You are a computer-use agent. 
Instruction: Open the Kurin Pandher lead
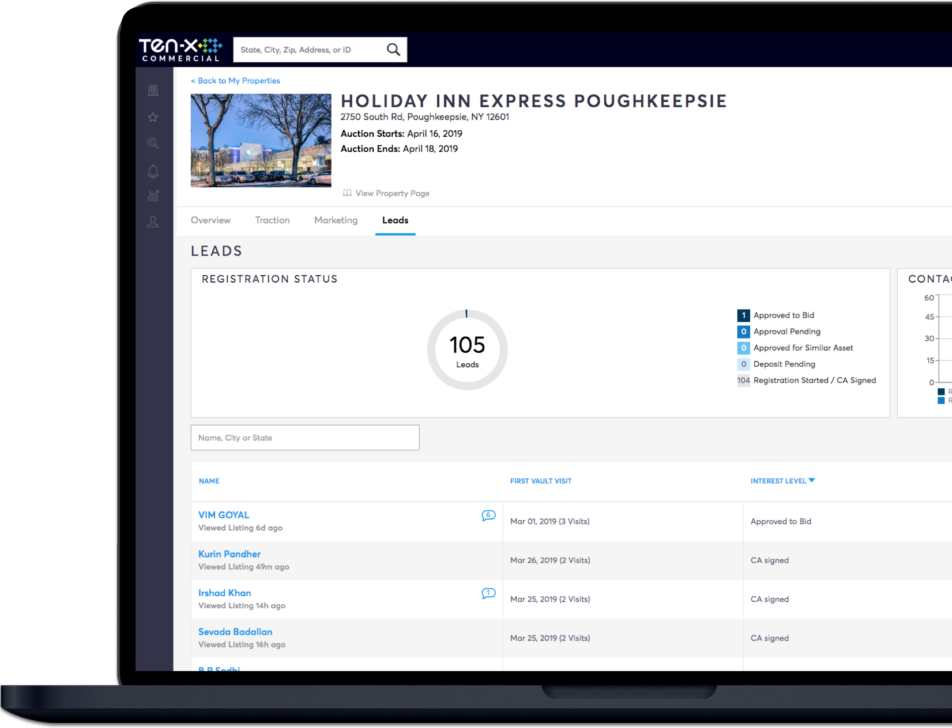pos(230,554)
